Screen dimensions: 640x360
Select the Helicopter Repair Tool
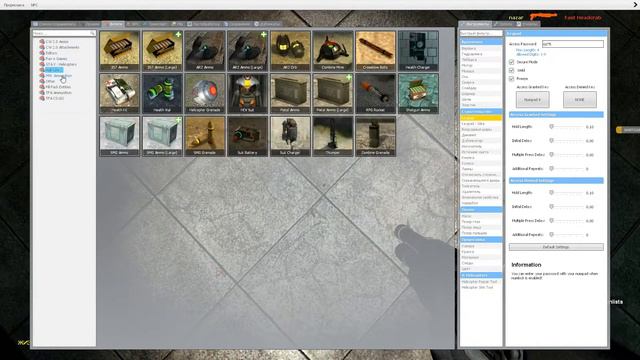point(481,282)
